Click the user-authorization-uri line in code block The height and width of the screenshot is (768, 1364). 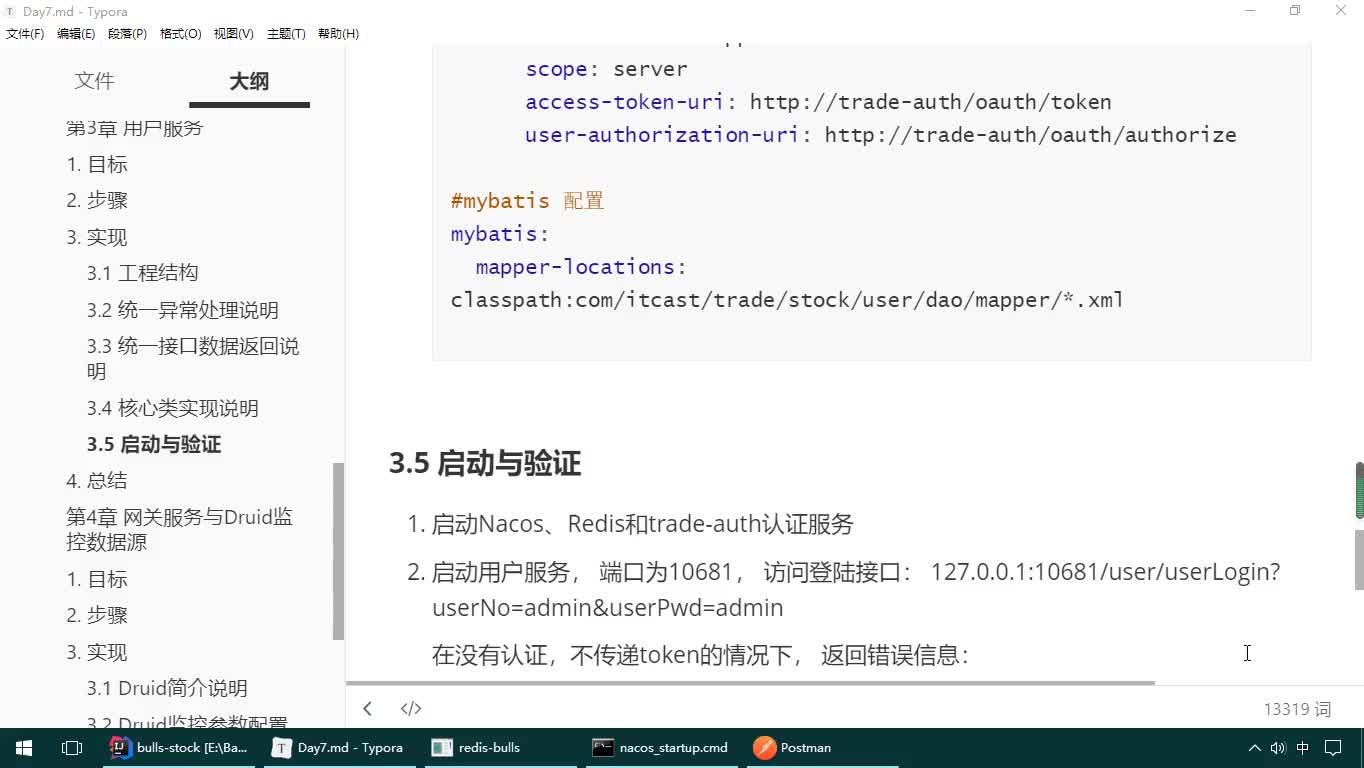click(881, 135)
